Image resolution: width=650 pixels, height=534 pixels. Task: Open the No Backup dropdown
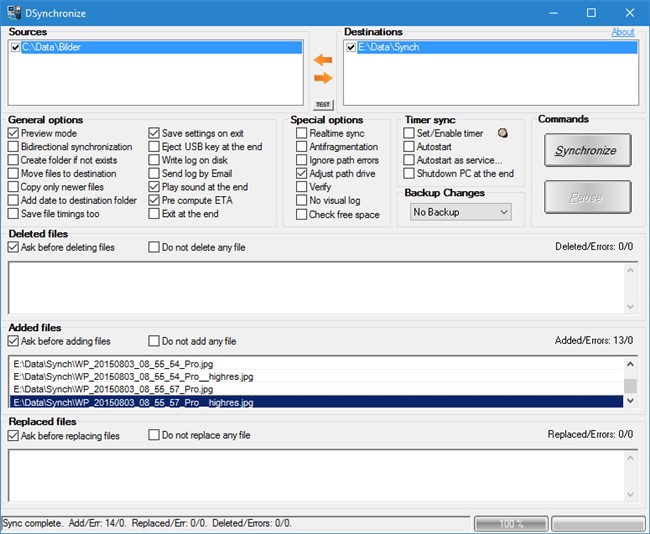(x=461, y=212)
